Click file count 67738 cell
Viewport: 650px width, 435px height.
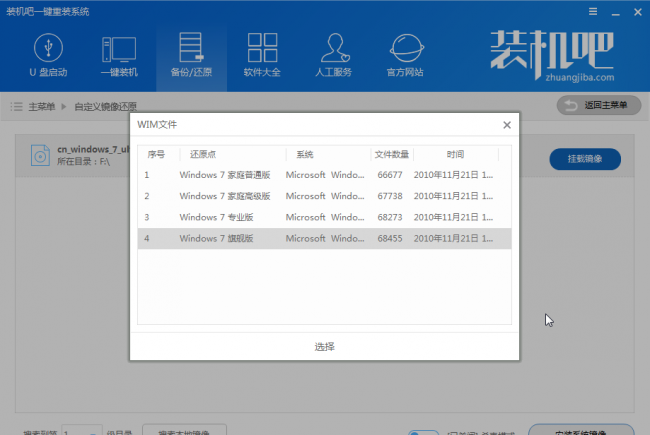pos(390,196)
